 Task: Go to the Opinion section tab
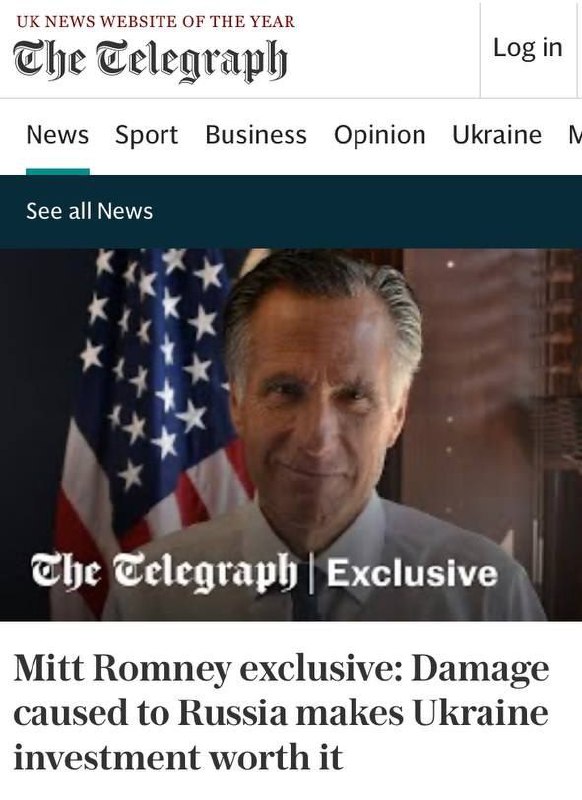pos(379,135)
